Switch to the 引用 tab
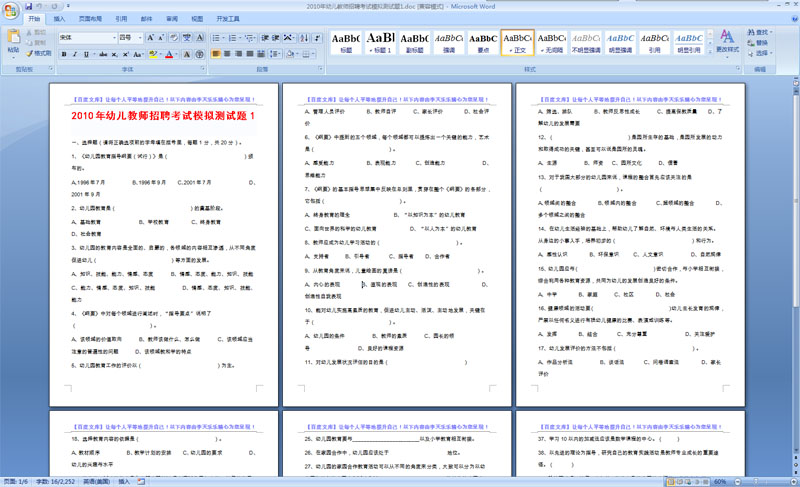 pos(121,19)
